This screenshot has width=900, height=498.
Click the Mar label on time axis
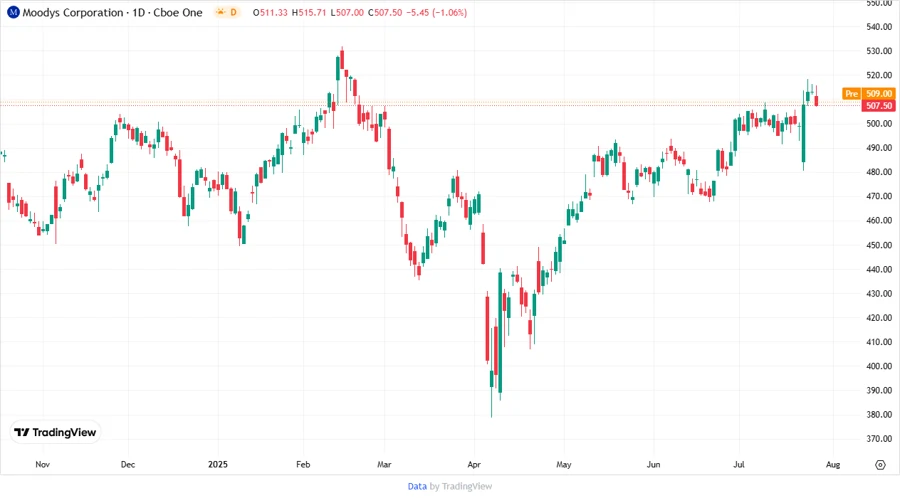click(384, 464)
